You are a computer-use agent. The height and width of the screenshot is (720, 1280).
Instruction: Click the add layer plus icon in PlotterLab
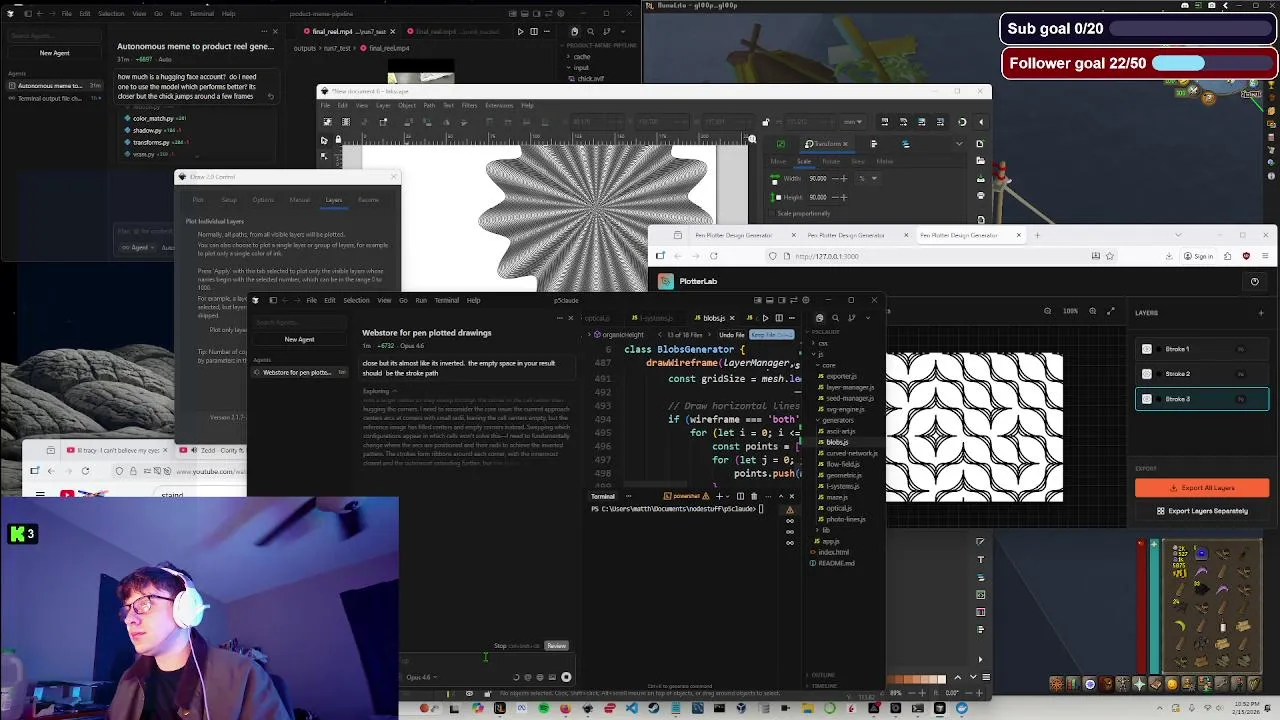pyautogui.click(x=1260, y=313)
